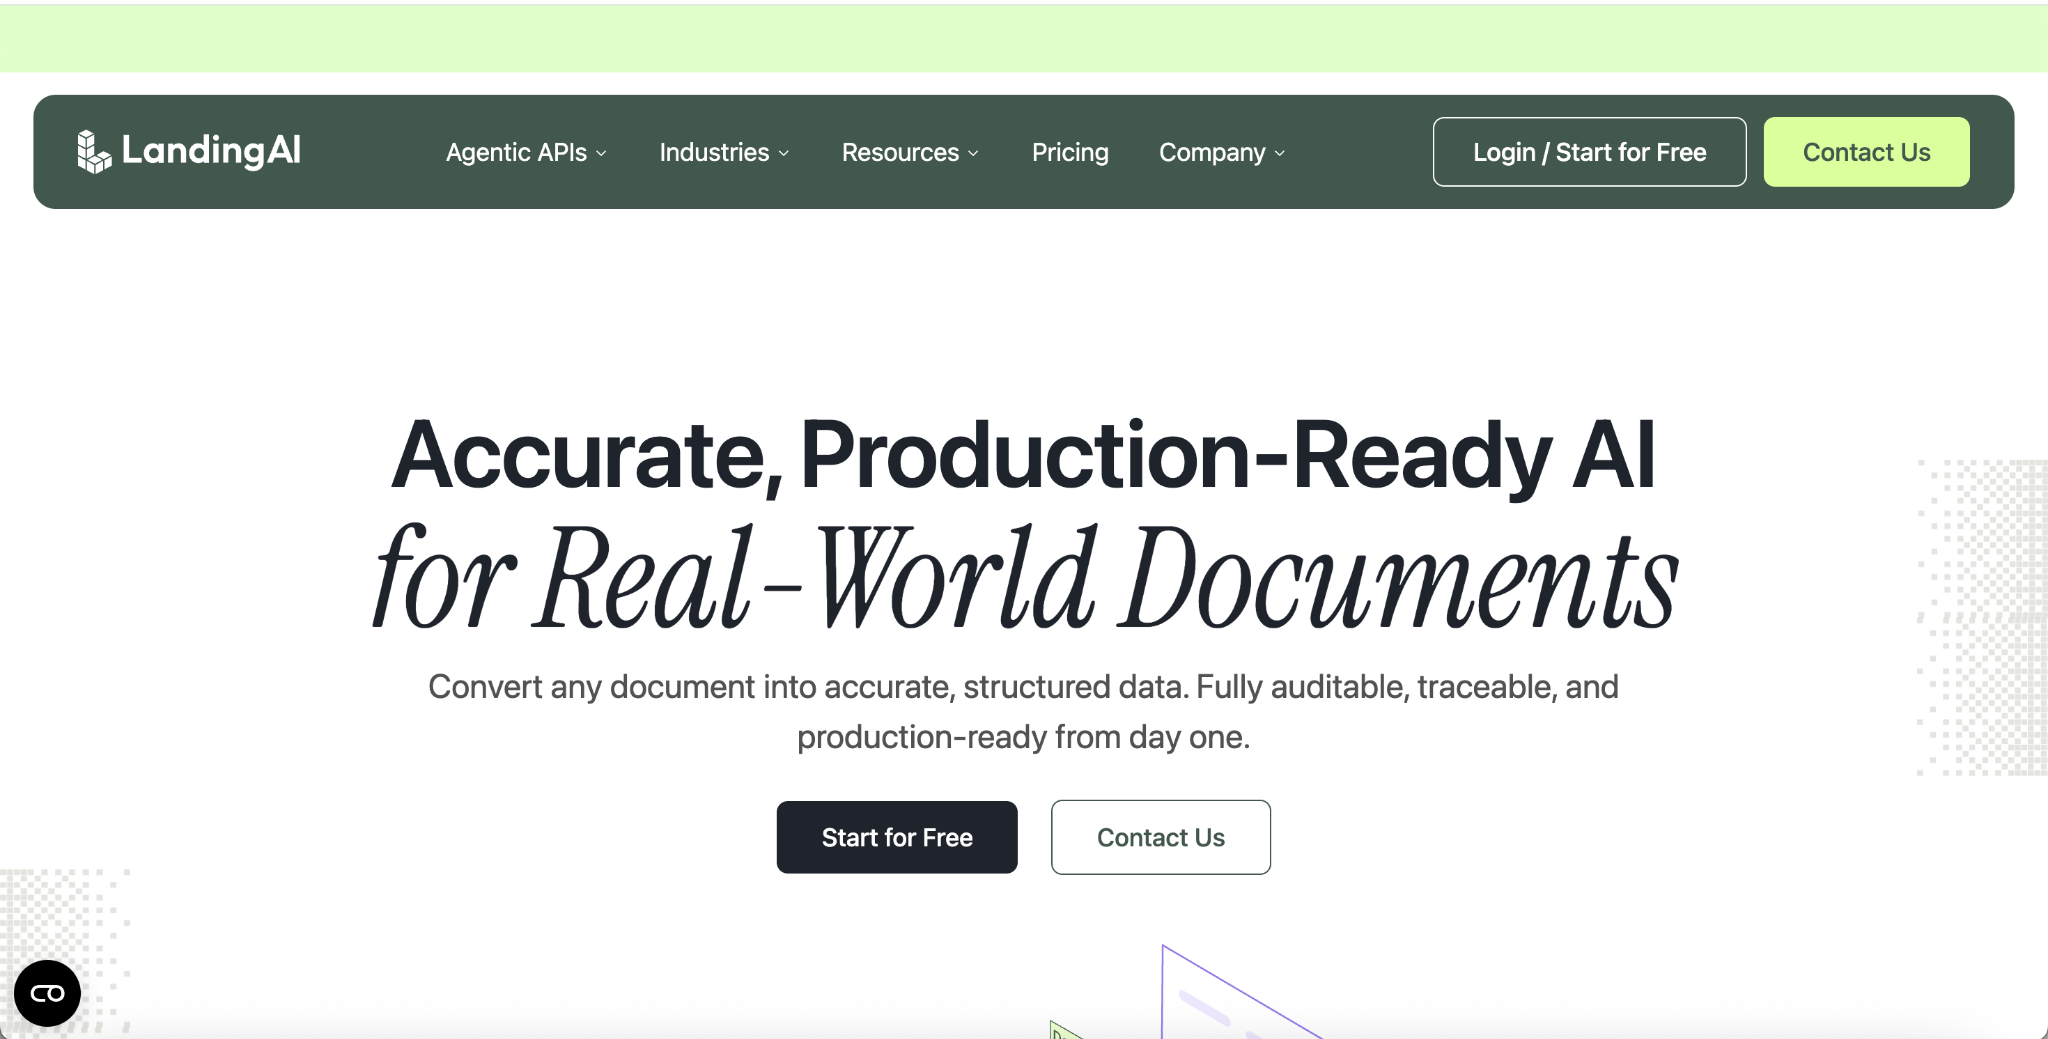Screen dimensions: 2048x1039
Task: Expand the Company dropdown chevron
Action: tap(1280, 154)
